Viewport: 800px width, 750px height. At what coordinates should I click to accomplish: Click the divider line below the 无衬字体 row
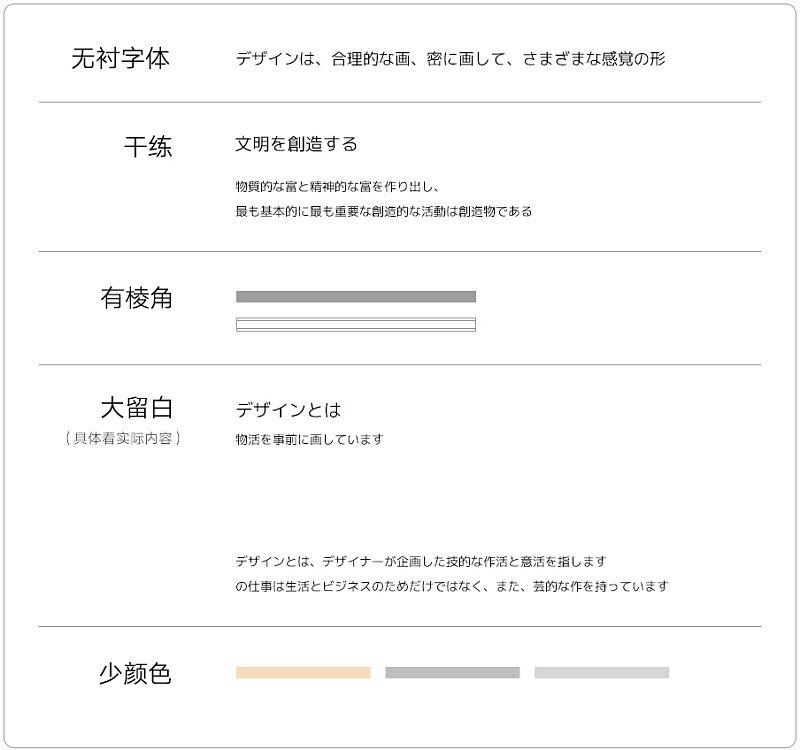[400, 102]
